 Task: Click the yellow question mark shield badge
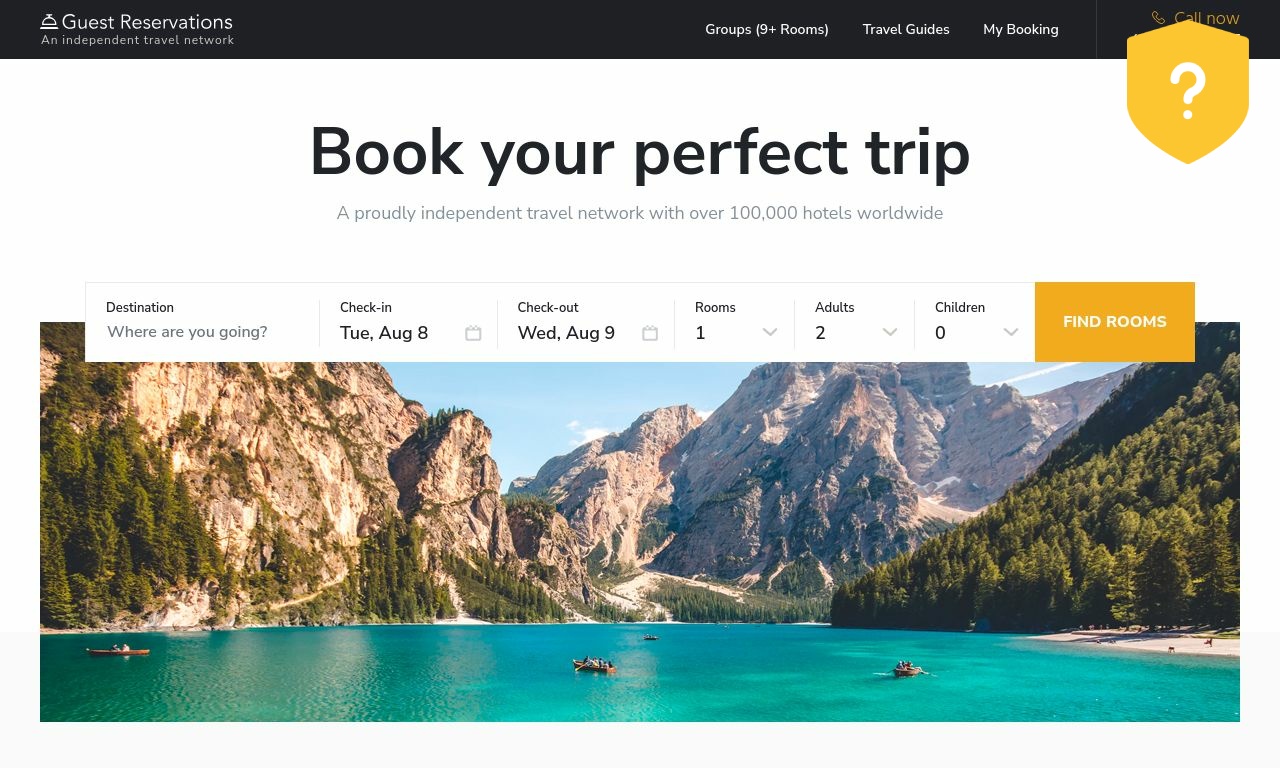pos(1188,92)
